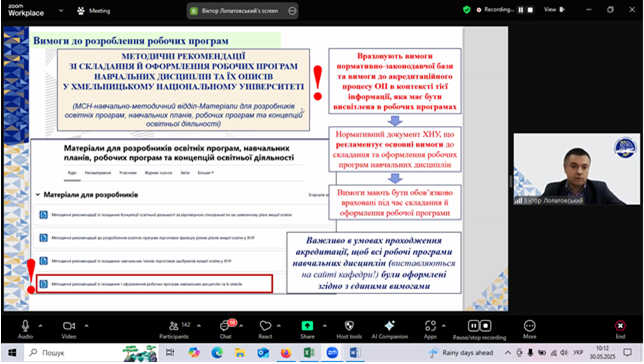Image resolution: width=644 pixels, height=364 pixels.
Task: Expand audio options arrow next to Audio
Action: tap(40, 326)
